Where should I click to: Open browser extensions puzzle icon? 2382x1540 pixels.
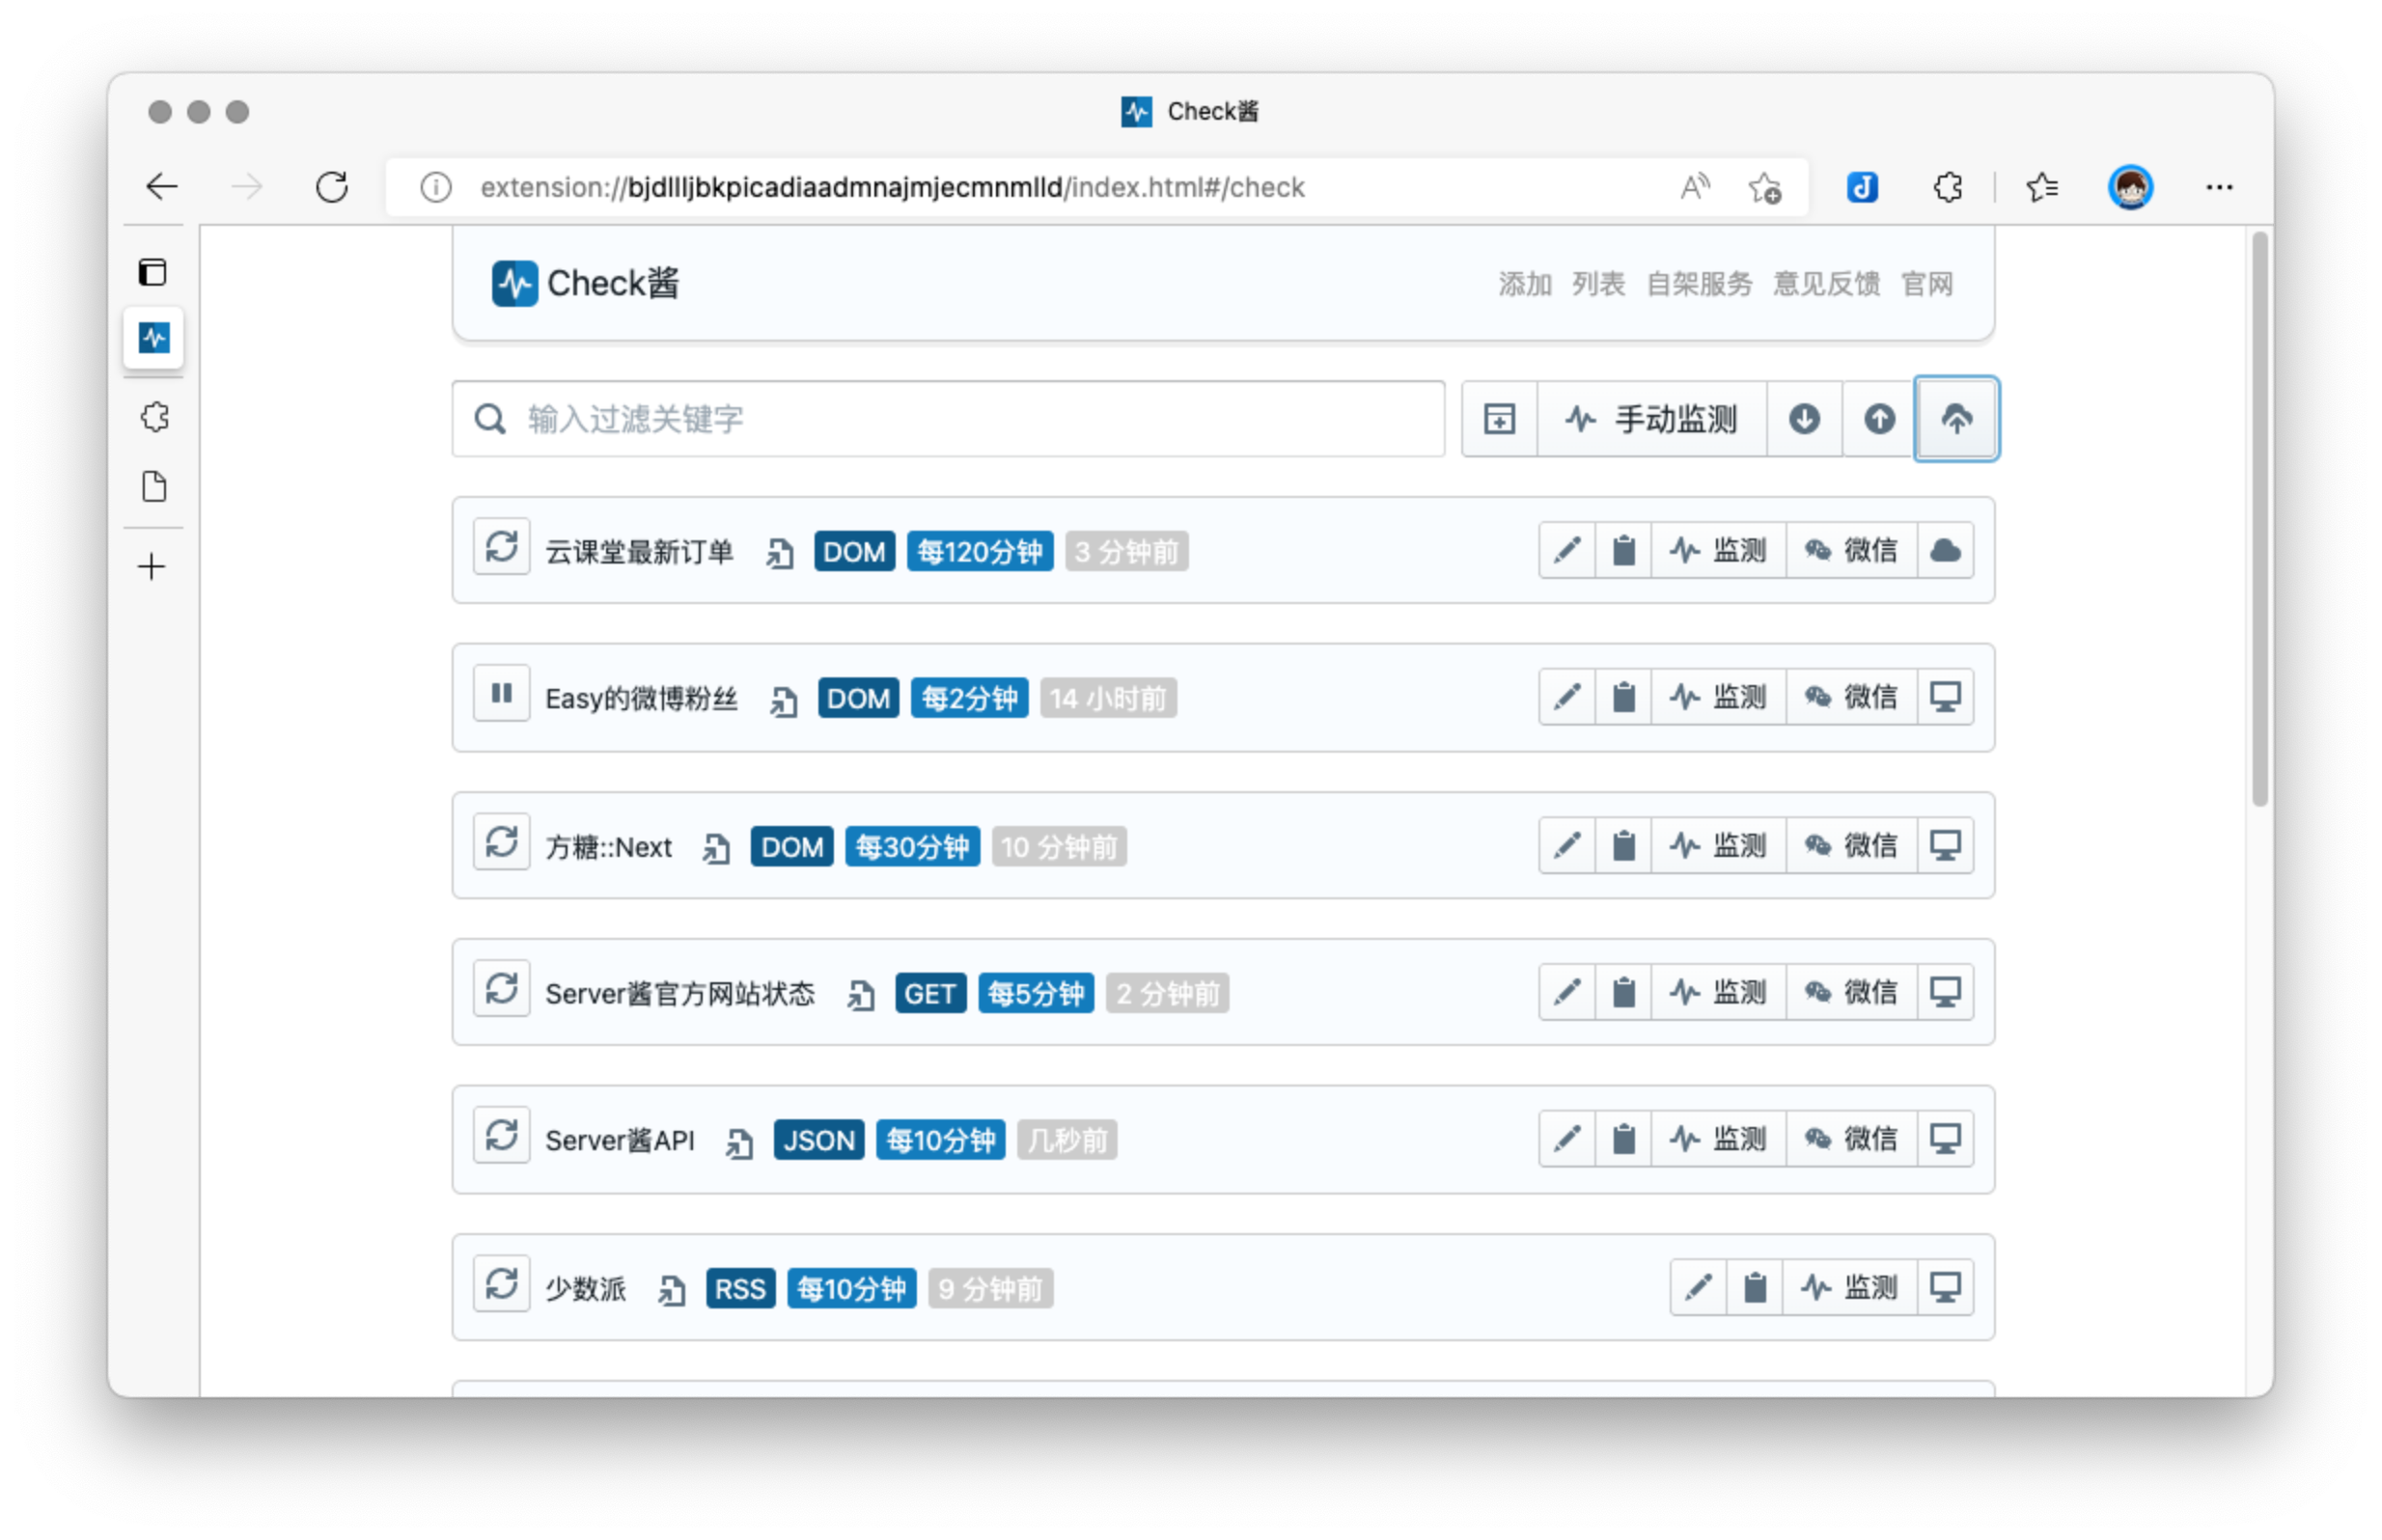pyautogui.click(x=1947, y=187)
